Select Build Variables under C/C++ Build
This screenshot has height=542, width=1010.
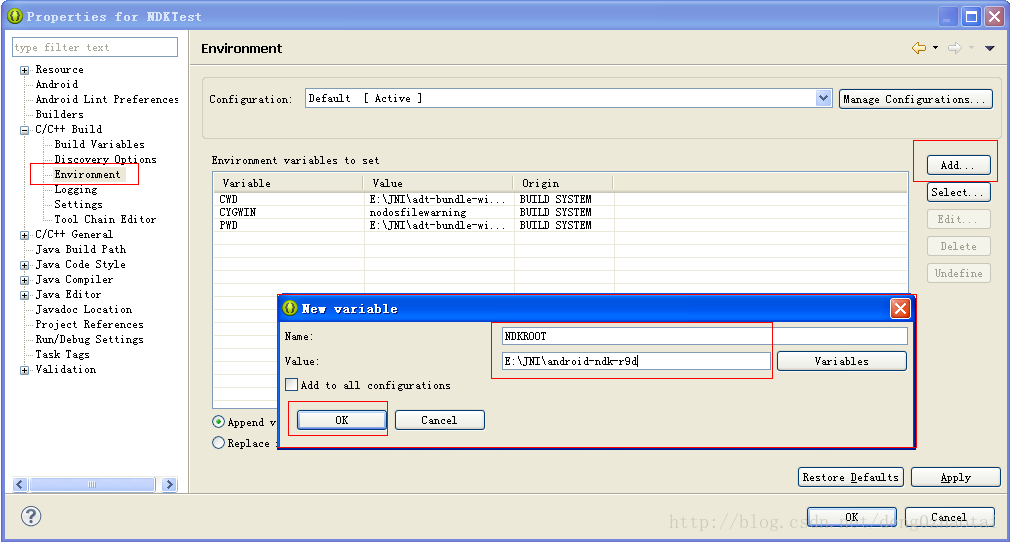point(99,144)
